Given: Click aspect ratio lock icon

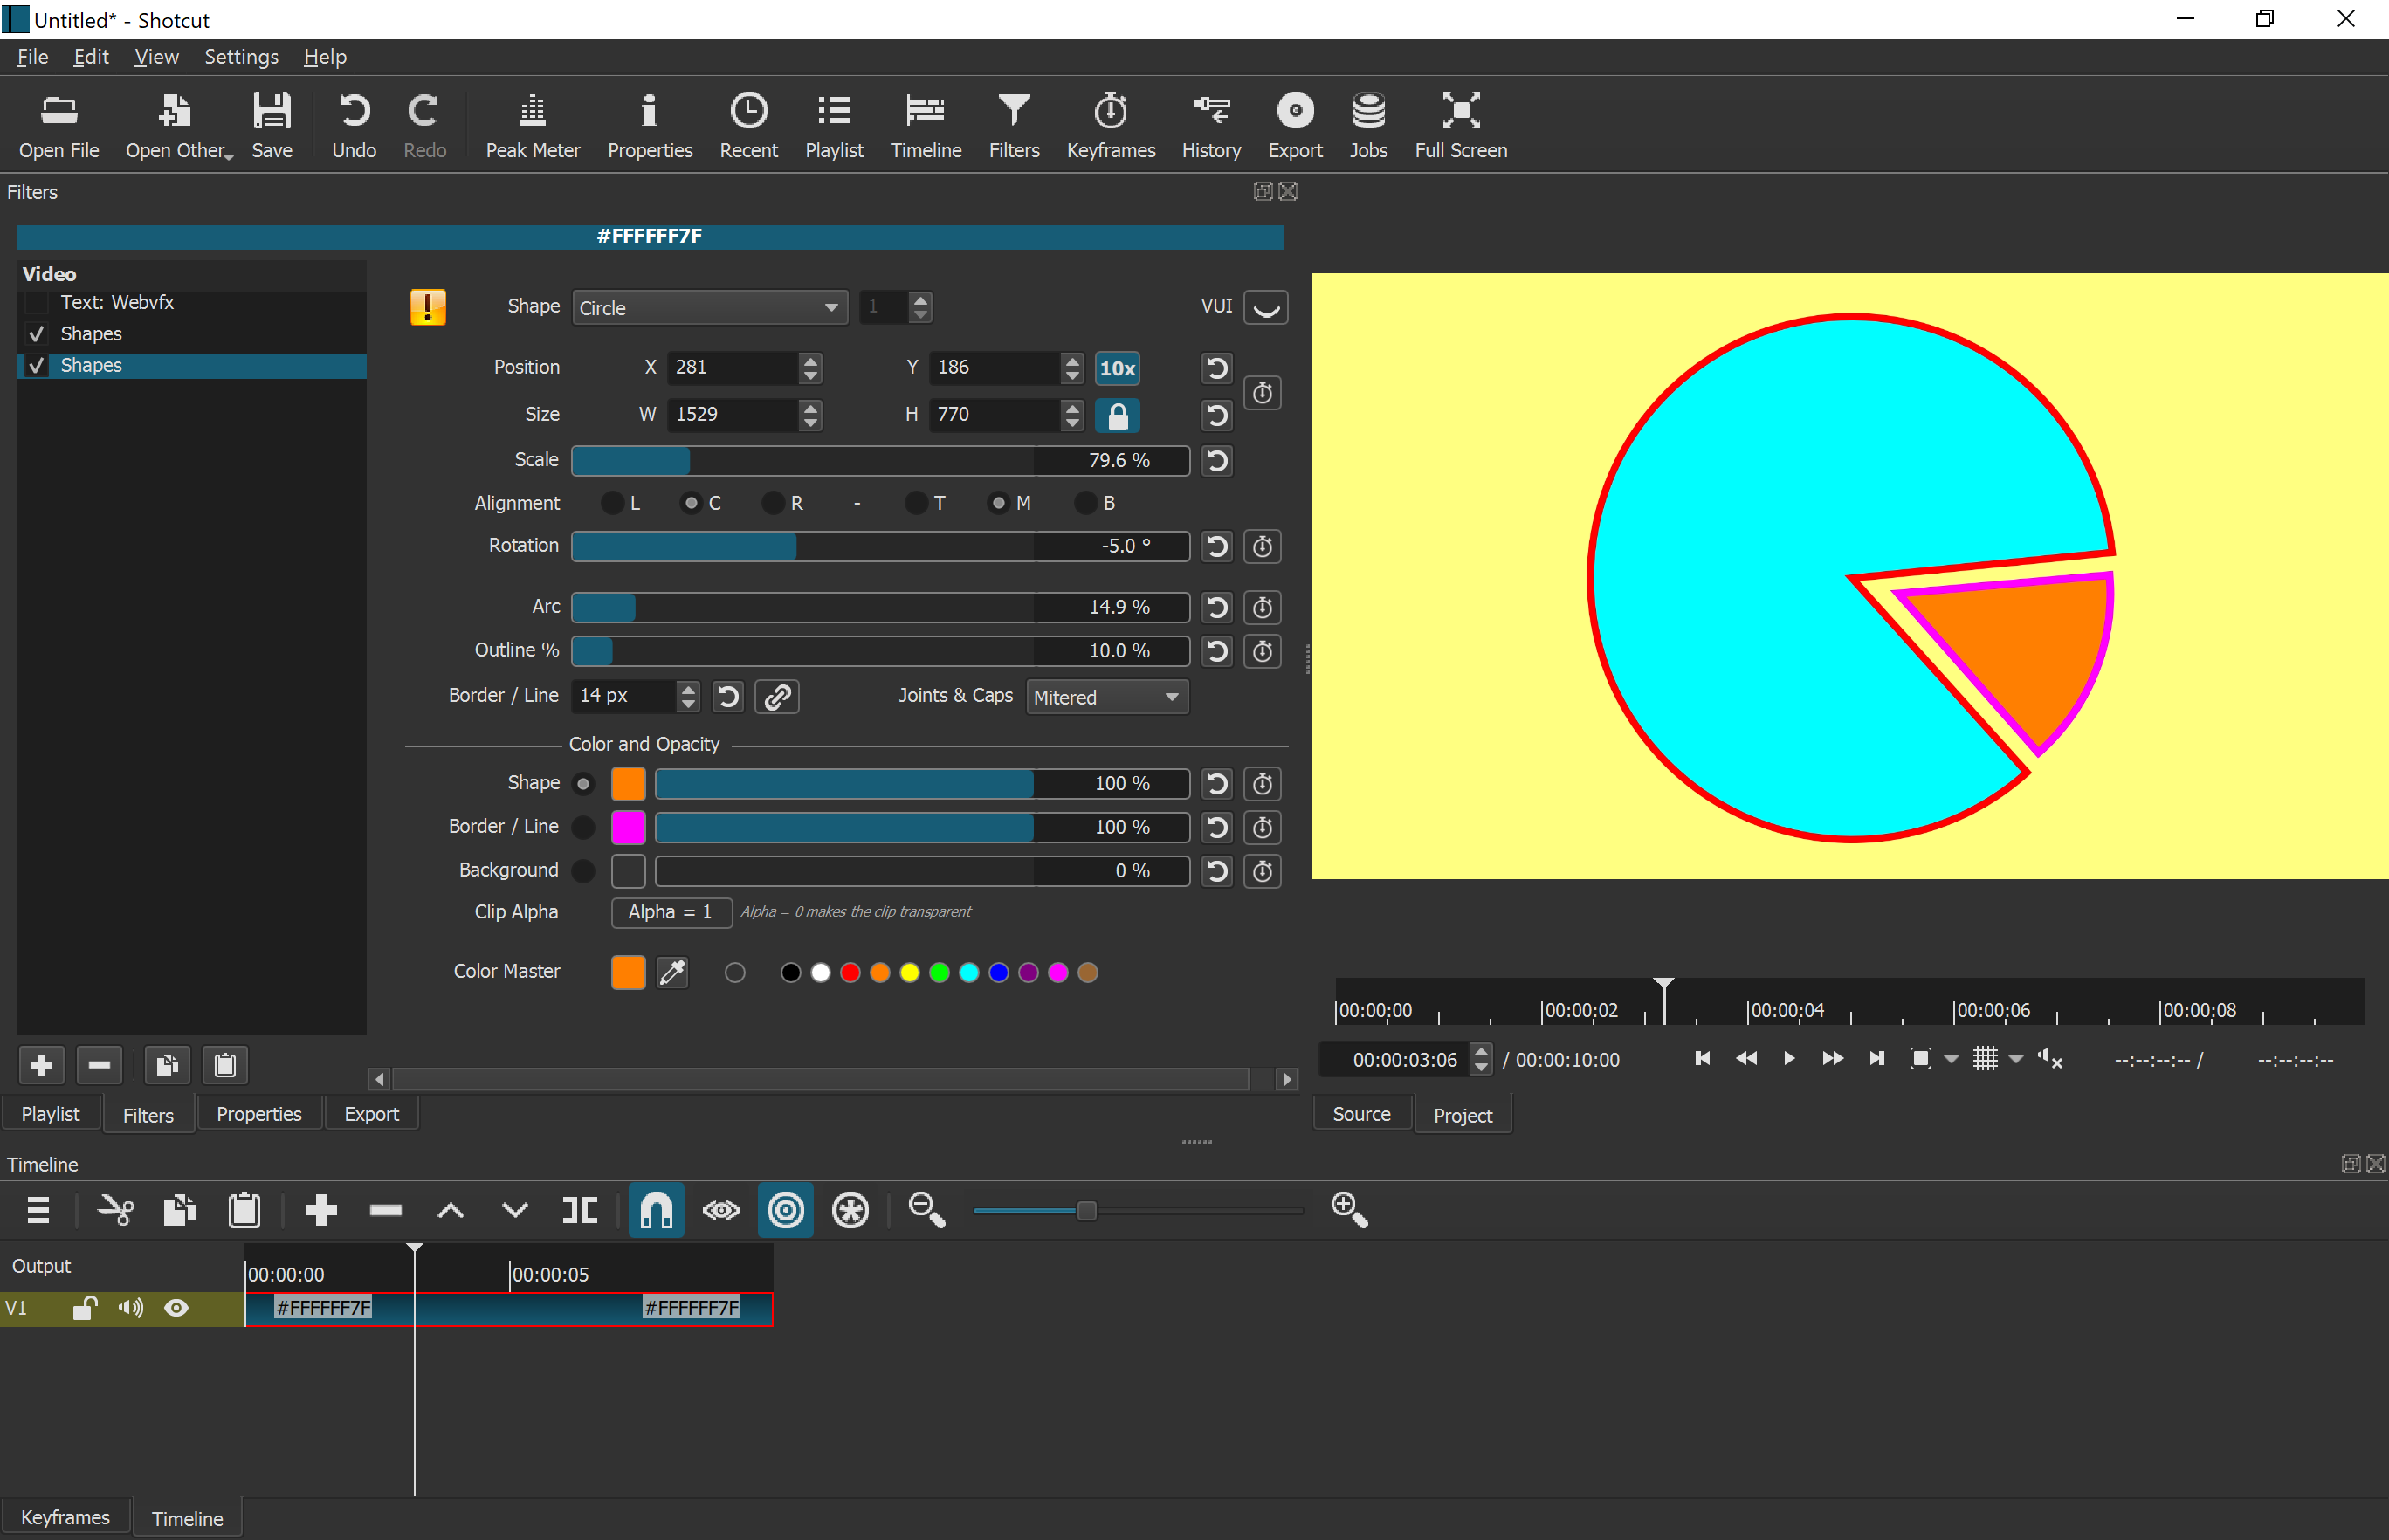Looking at the screenshot, I should click(1117, 415).
